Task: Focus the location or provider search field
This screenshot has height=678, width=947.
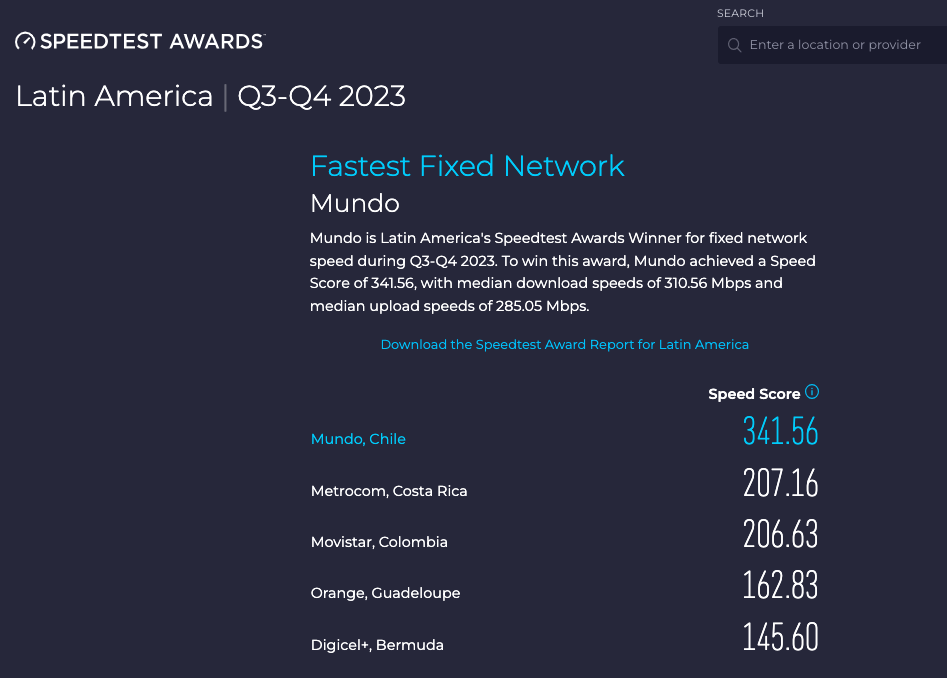Action: click(832, 45)
